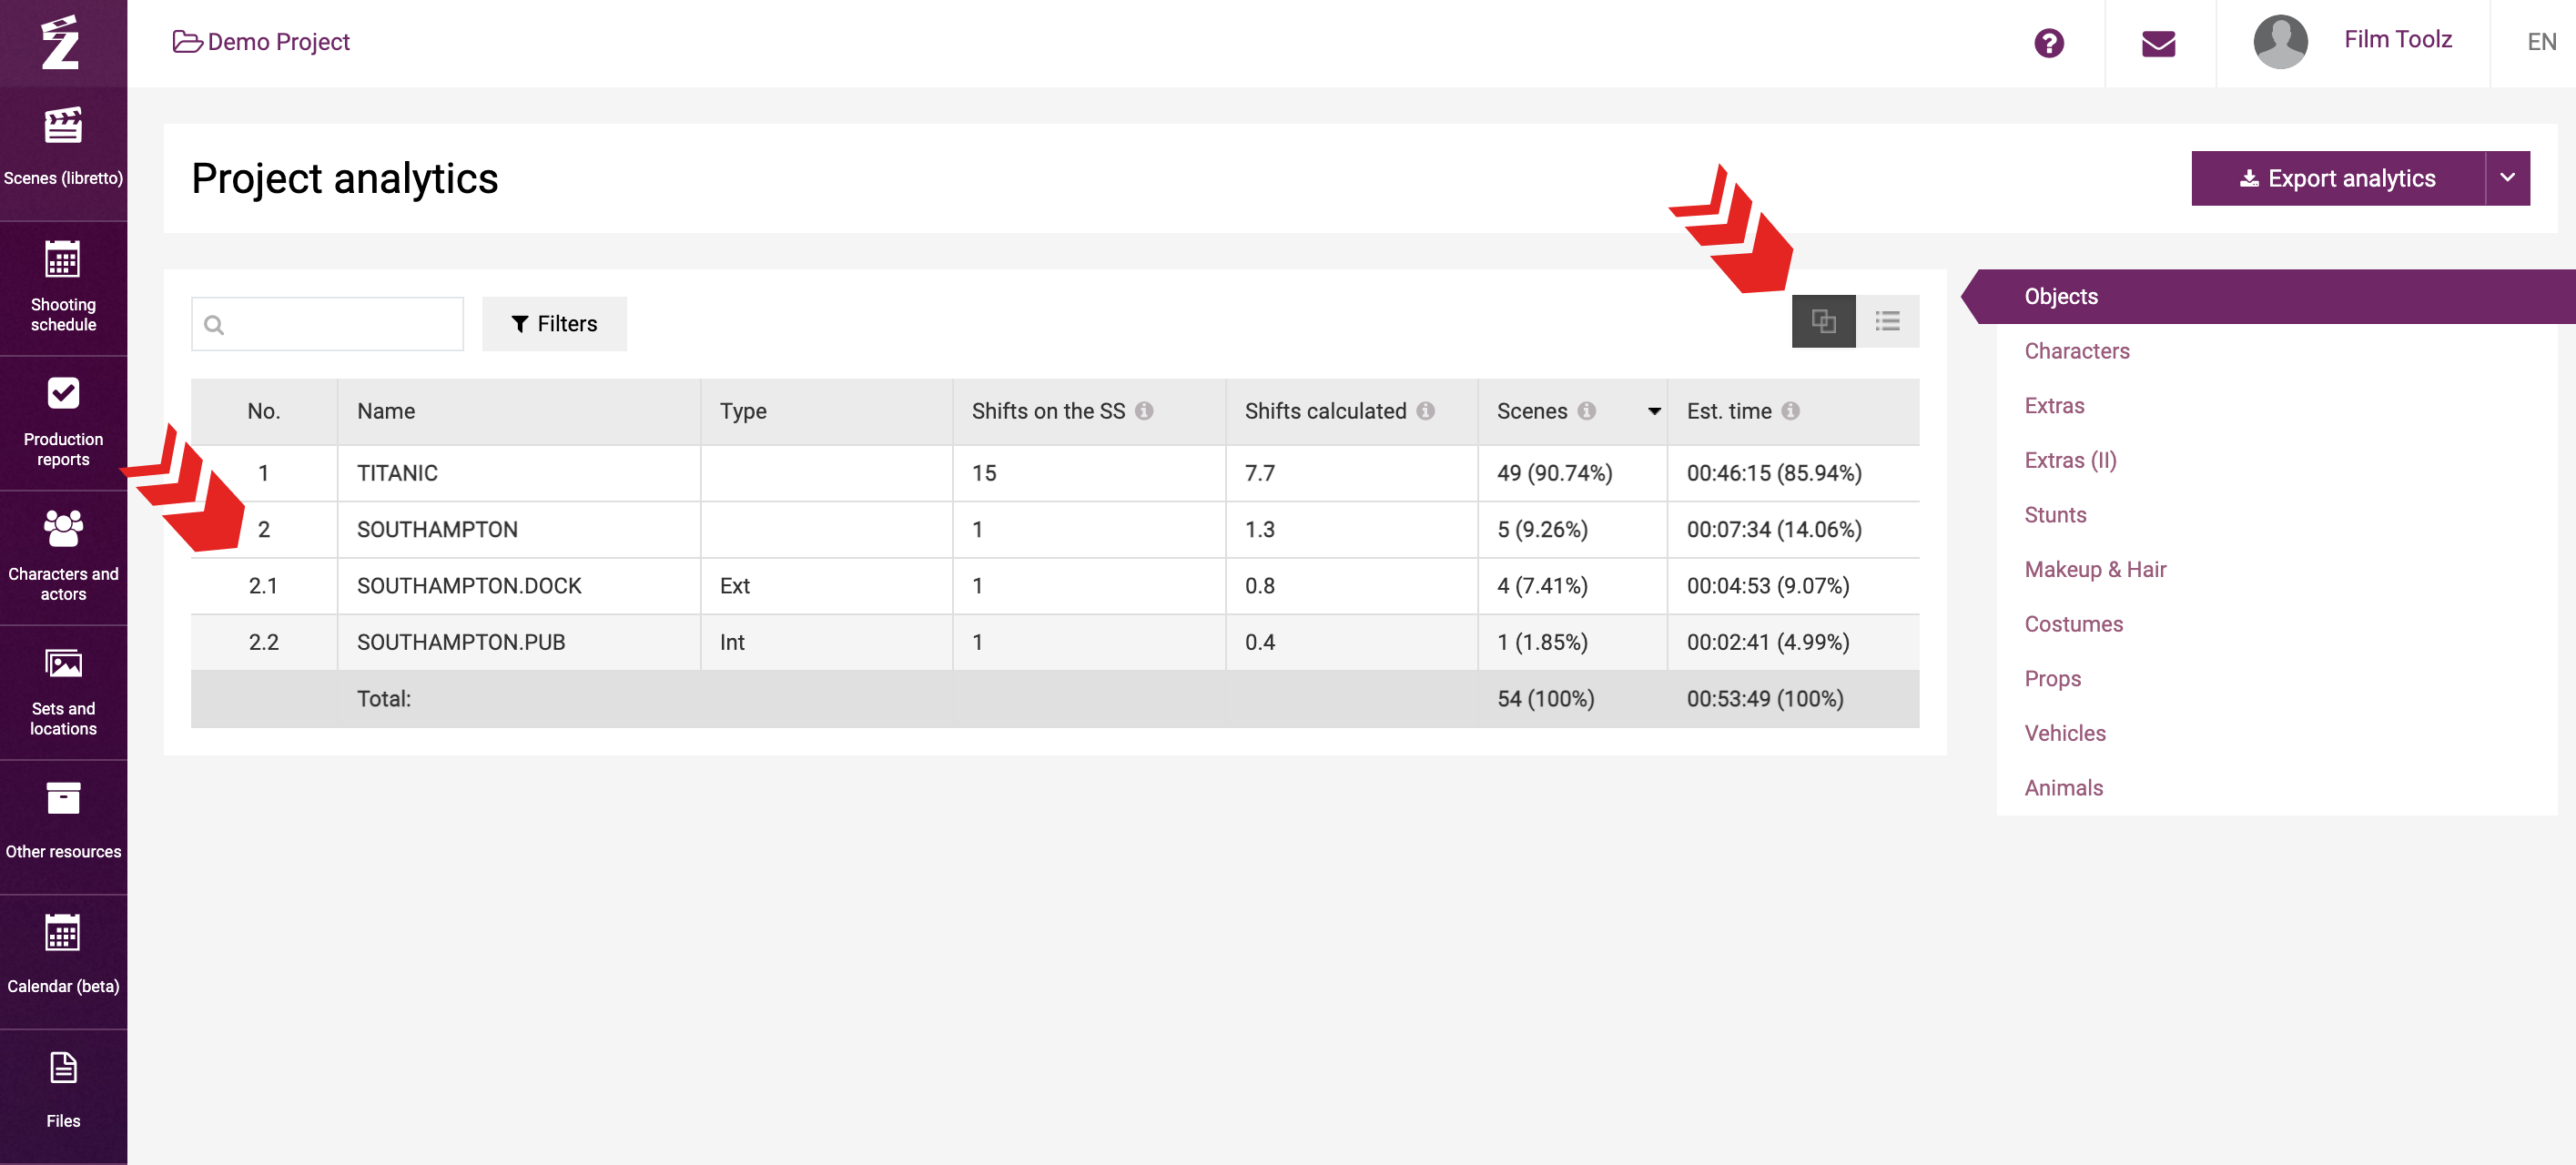Click Shifts calculated info icon

[1425, 411]
